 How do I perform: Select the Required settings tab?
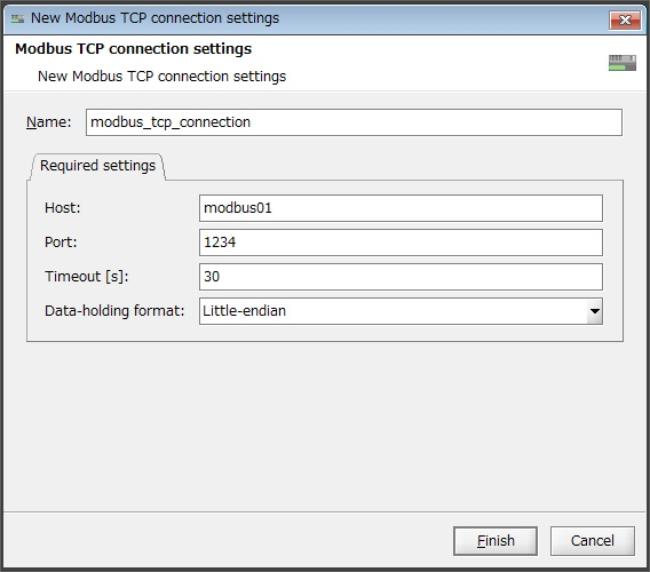(x=97, y=166)
